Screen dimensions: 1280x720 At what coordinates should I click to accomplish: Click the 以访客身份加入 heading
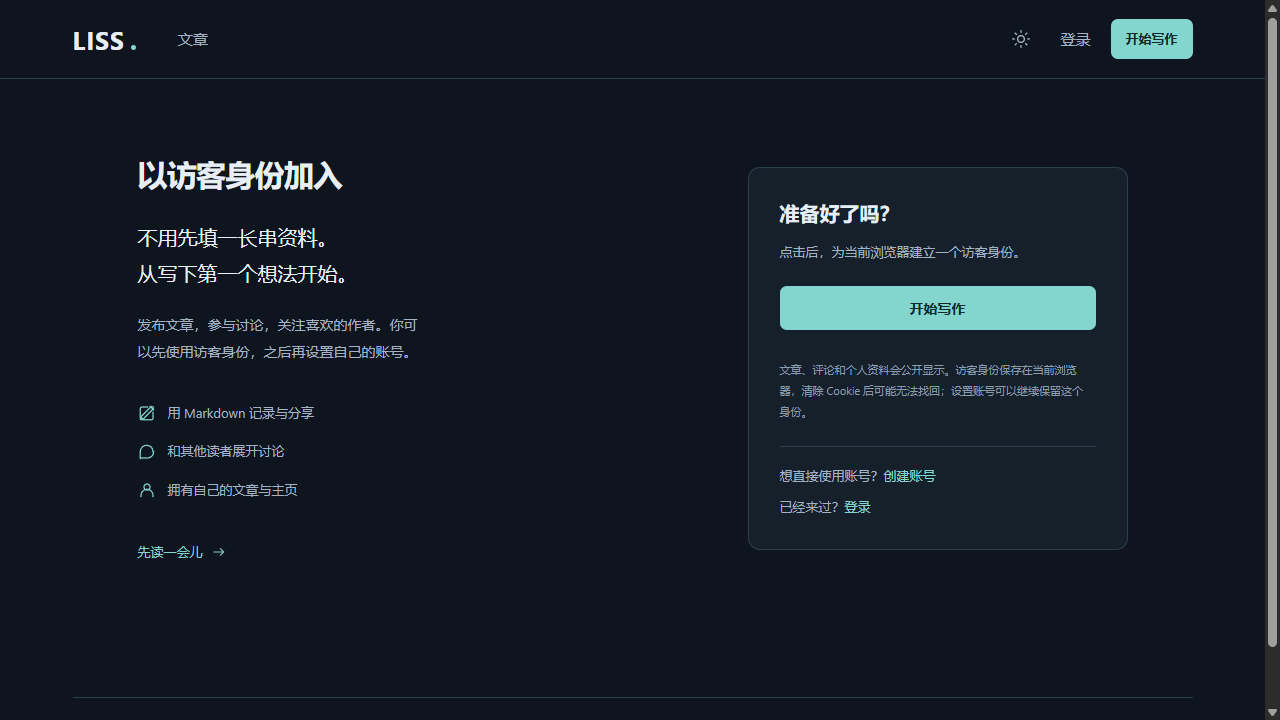click(240, 176)
